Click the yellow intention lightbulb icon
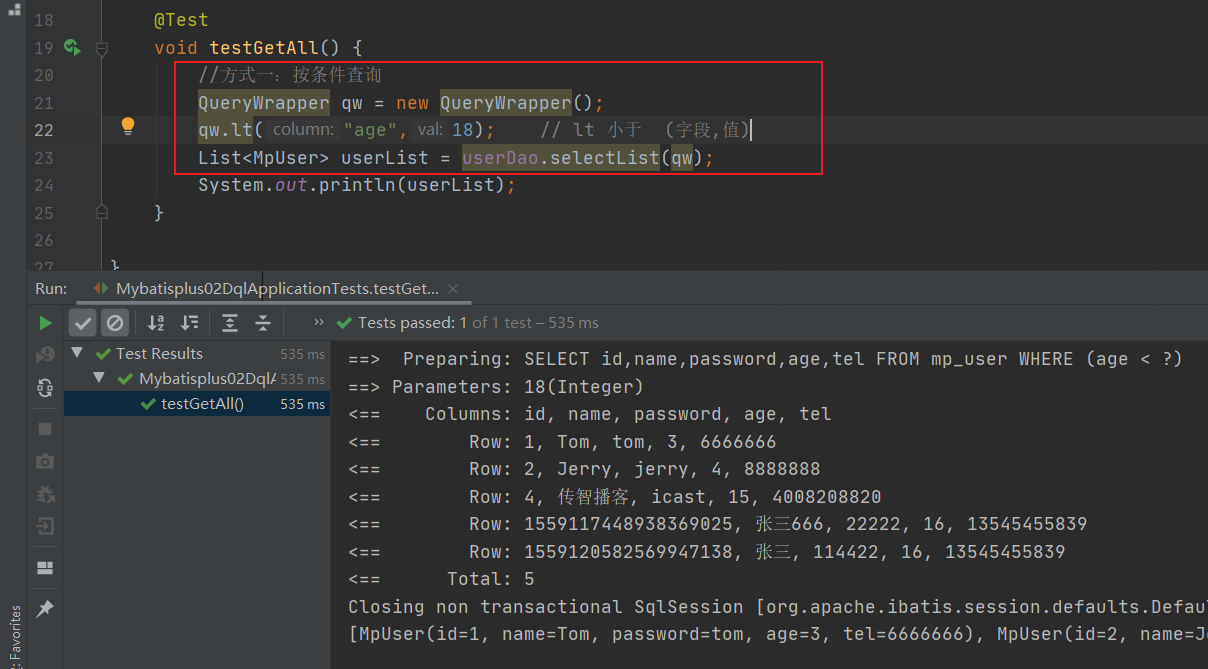 pyautogui.click(x=128, y=126)
